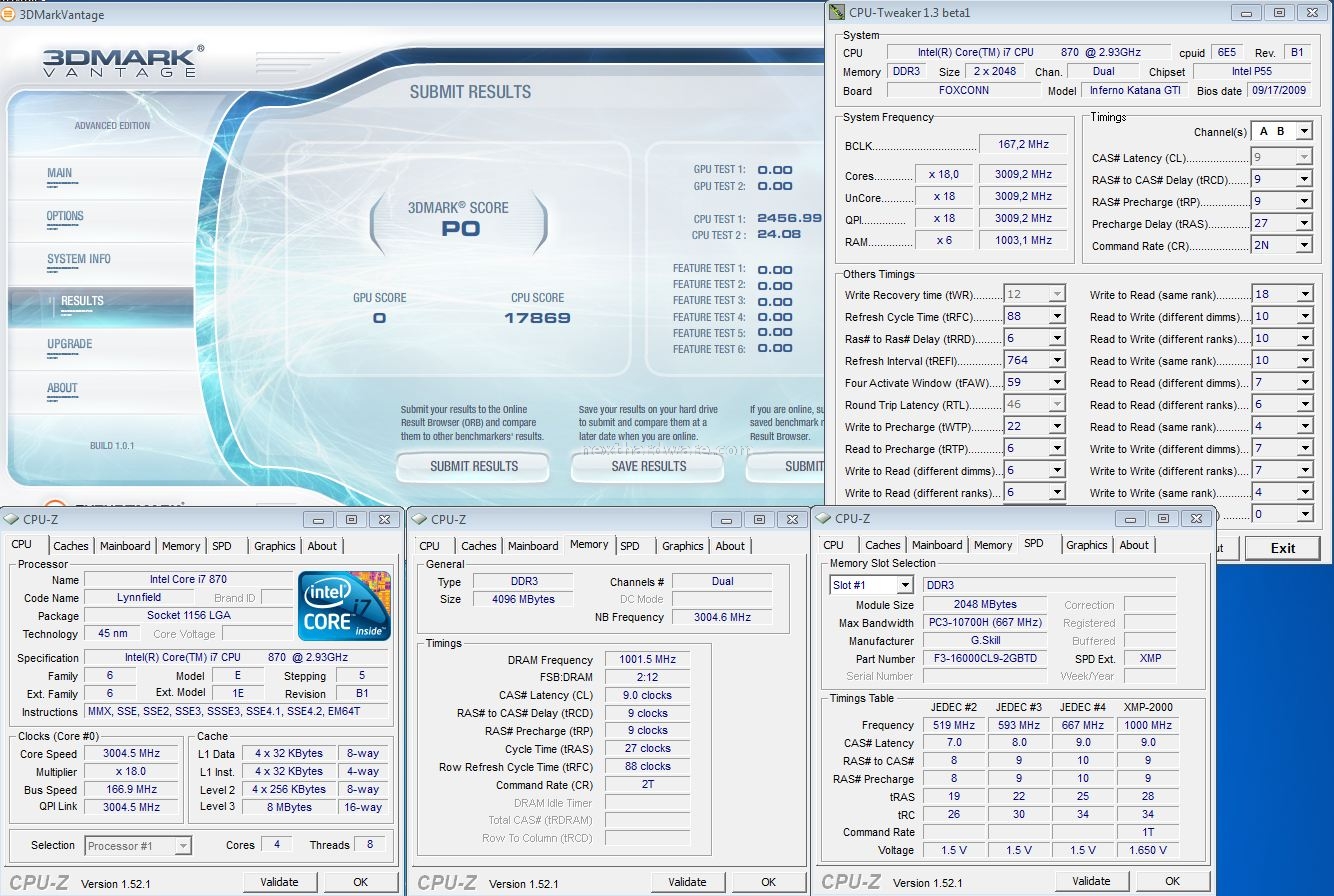Image resolution: width=1334 pixels, height=896 pixels.
Task: Click Validate in left CPU-Z CPU window
Action: point(279,882)
